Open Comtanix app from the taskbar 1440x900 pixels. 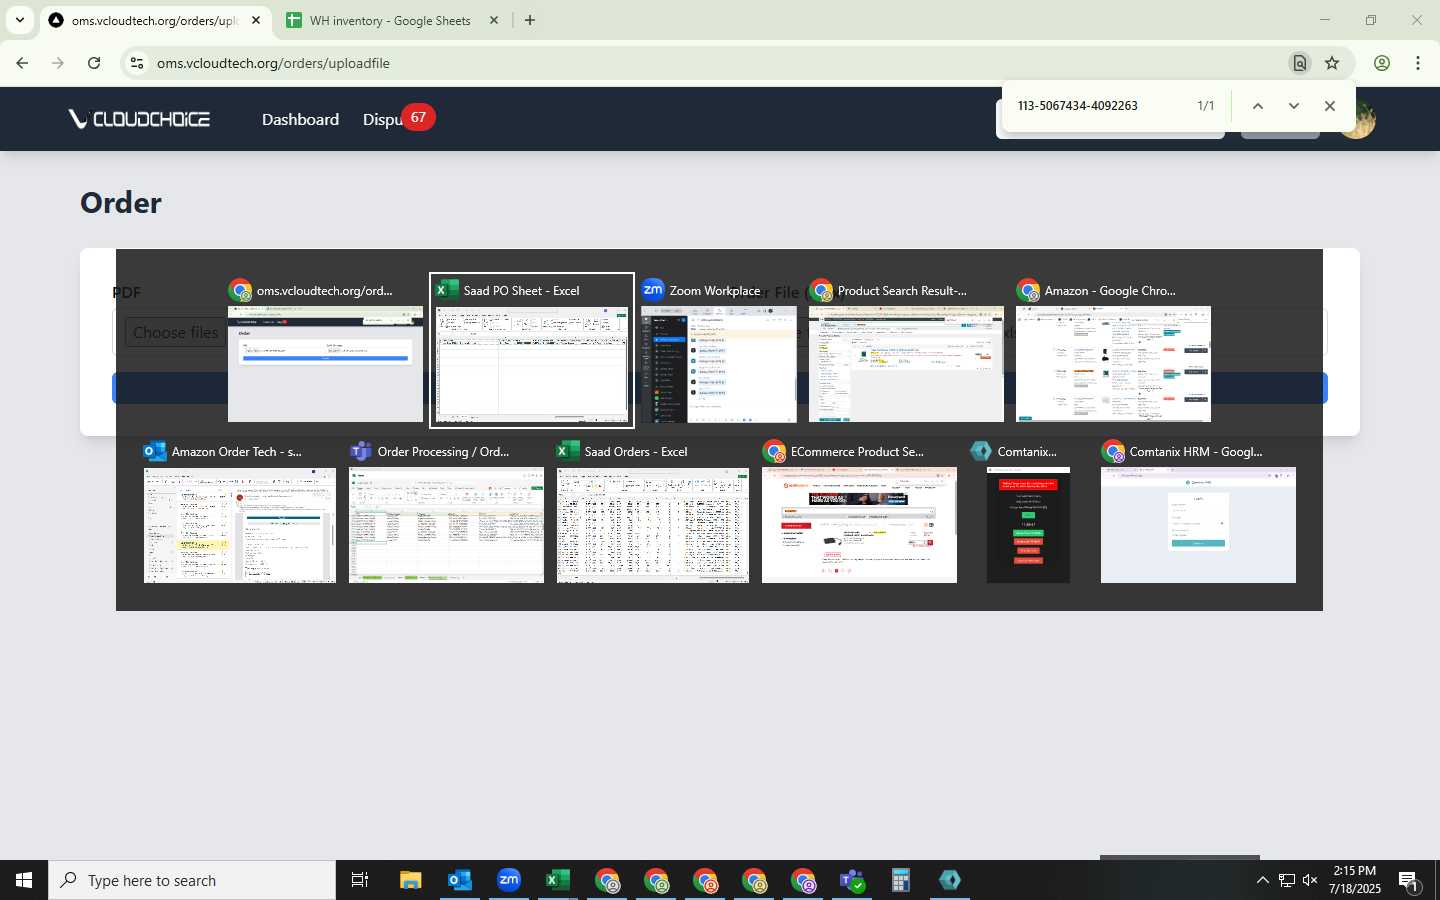click(x=950, y=880)
